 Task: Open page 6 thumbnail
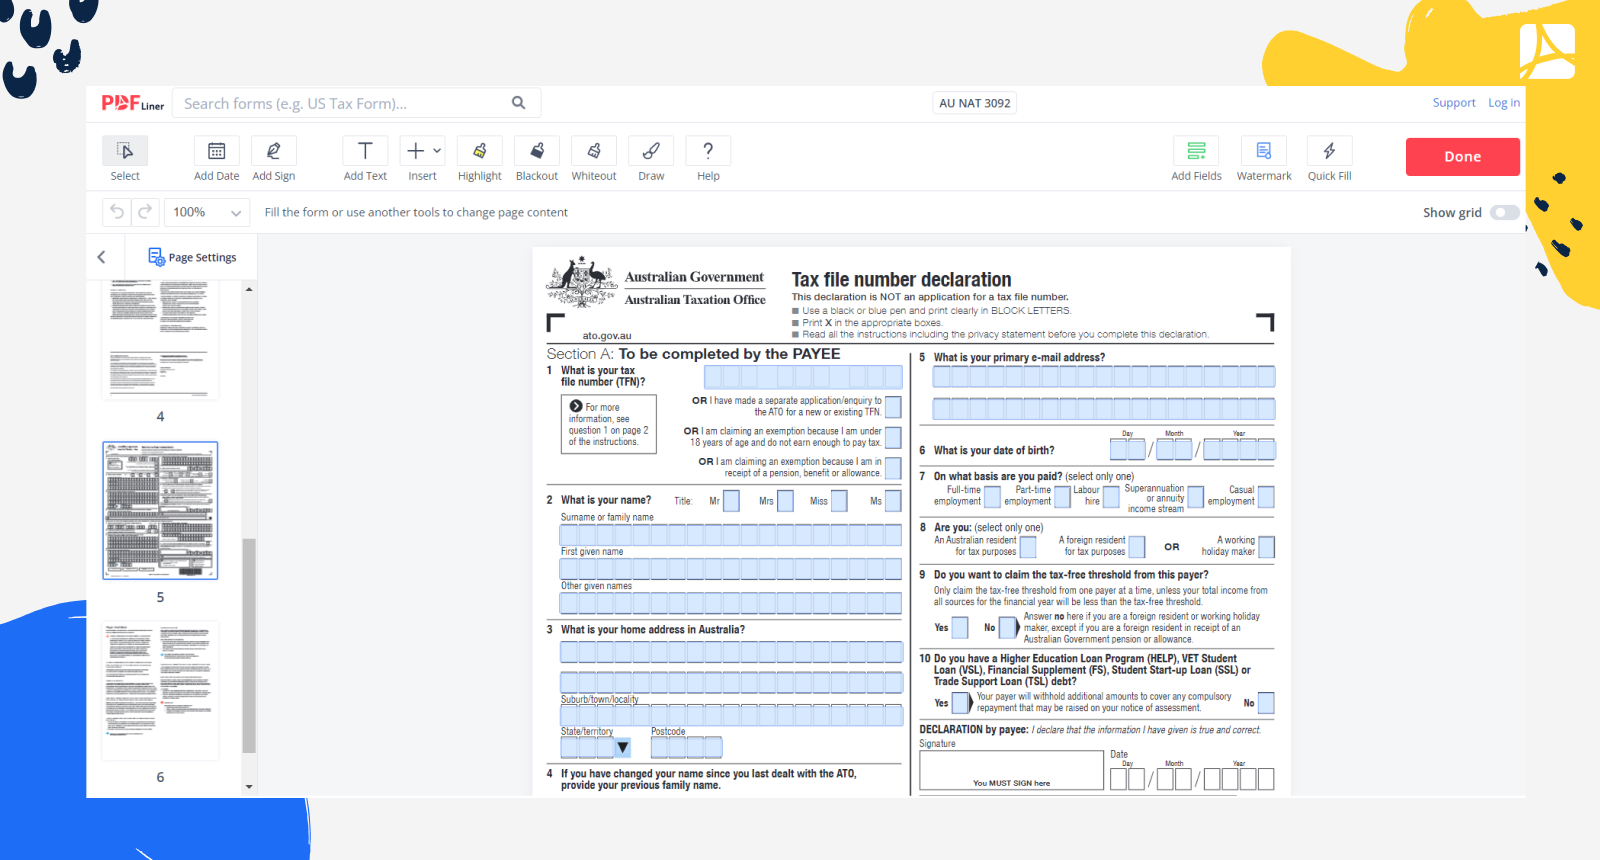pyautogui.click(x=160, y=690)
